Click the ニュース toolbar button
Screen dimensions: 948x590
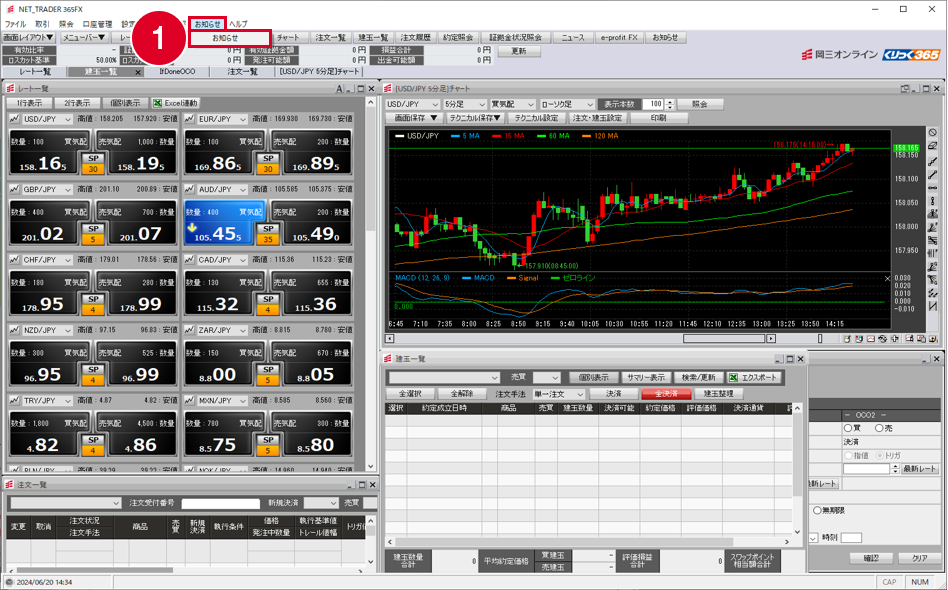573,37
